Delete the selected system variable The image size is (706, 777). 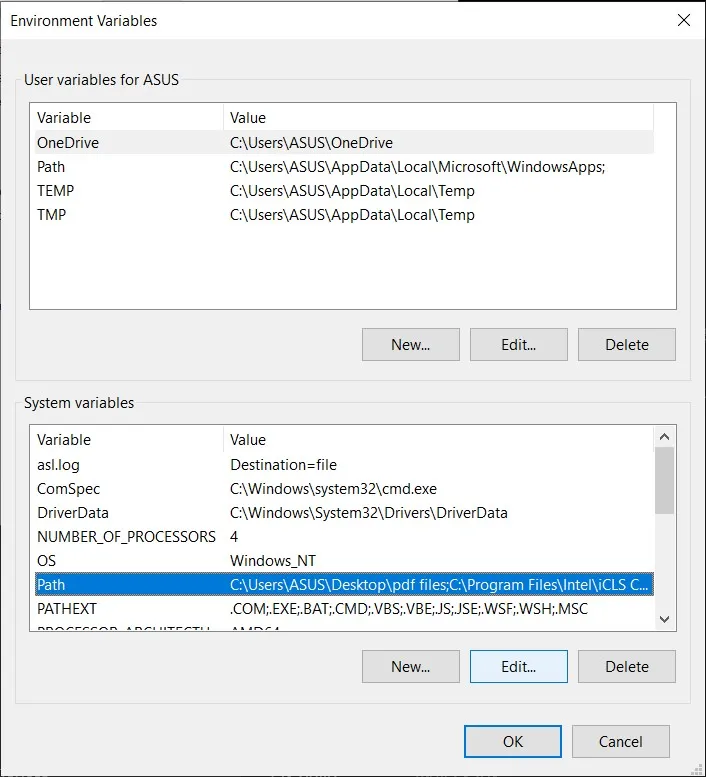626,666
